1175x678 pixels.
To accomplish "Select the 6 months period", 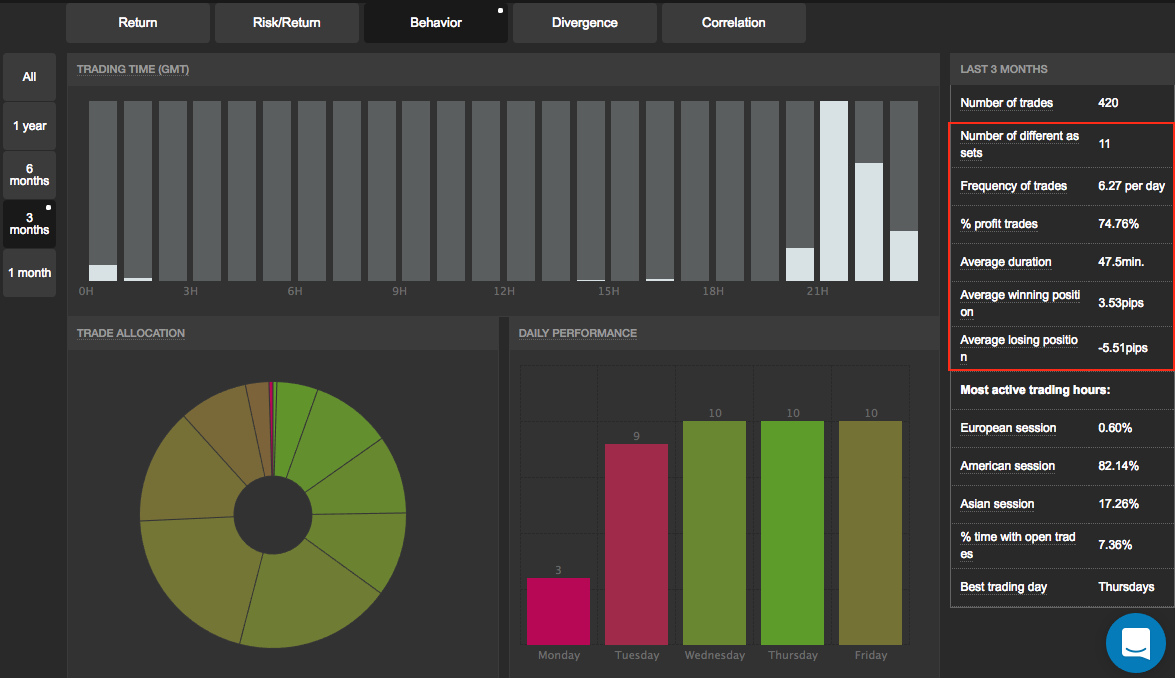I will 29,175.
